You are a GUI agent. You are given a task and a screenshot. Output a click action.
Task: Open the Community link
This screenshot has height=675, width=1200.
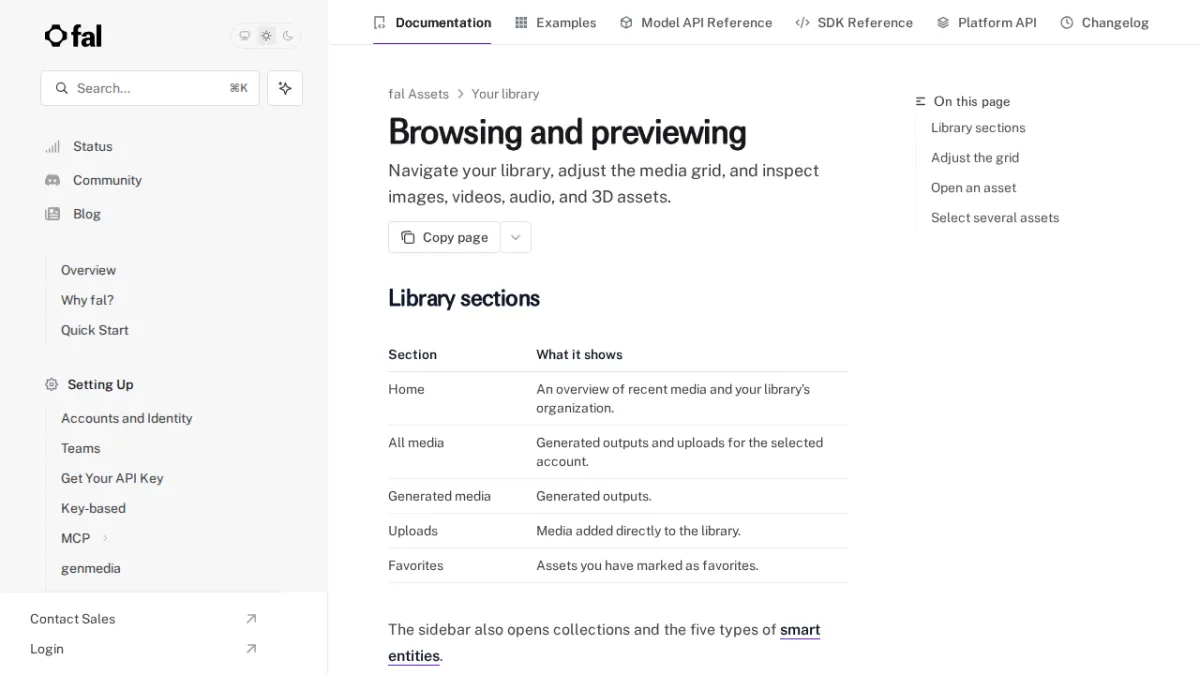pos(107,180)
